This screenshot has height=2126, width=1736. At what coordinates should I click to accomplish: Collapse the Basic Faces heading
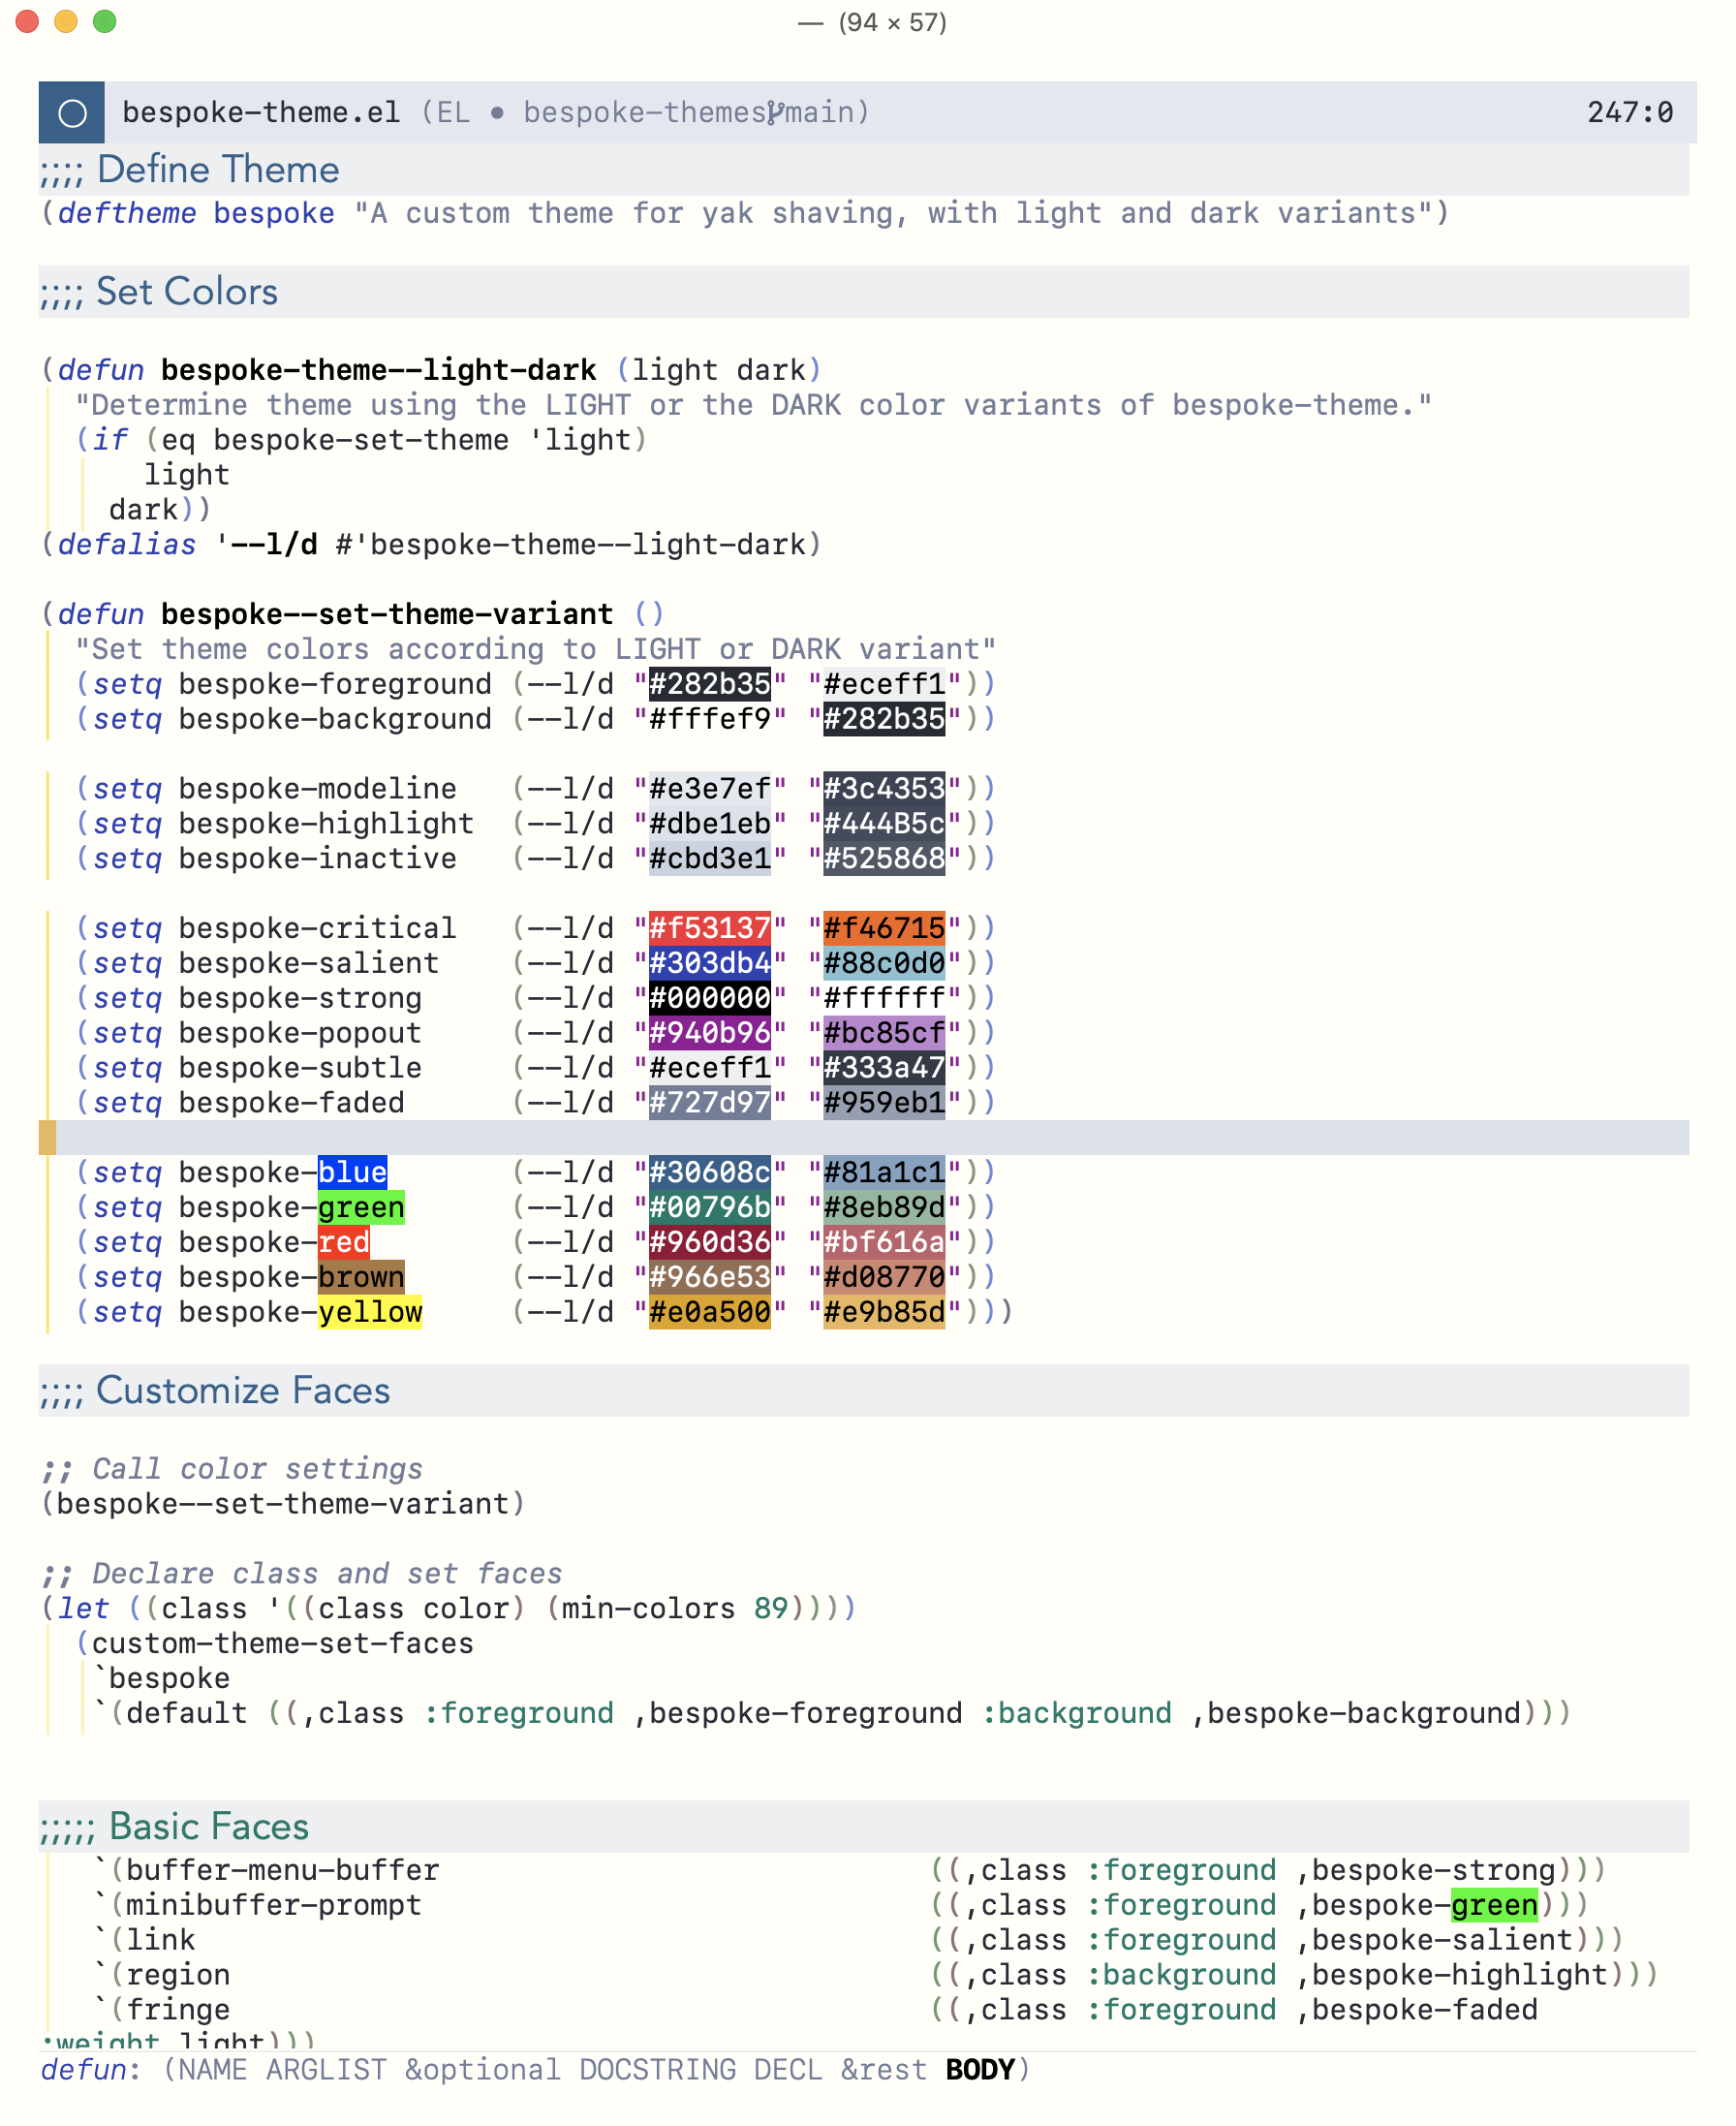175,1827
